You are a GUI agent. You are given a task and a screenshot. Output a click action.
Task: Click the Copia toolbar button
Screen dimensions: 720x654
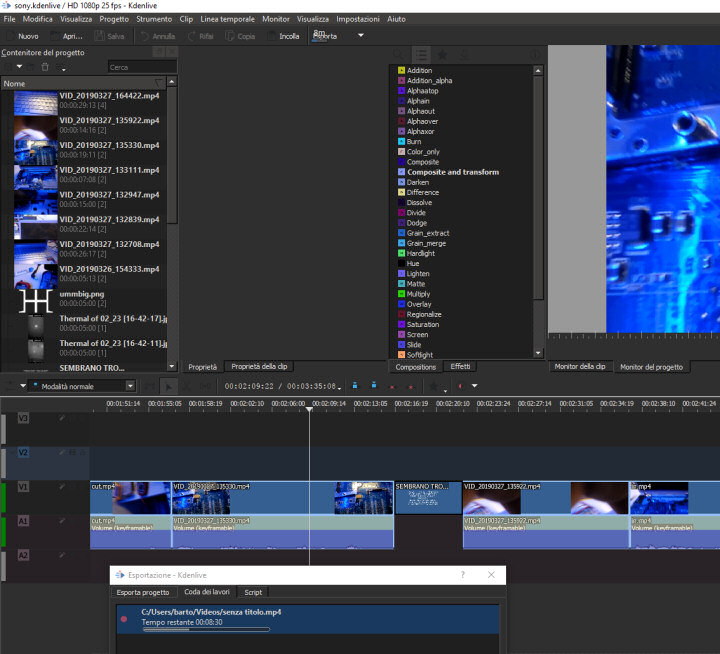coord(240,36)
